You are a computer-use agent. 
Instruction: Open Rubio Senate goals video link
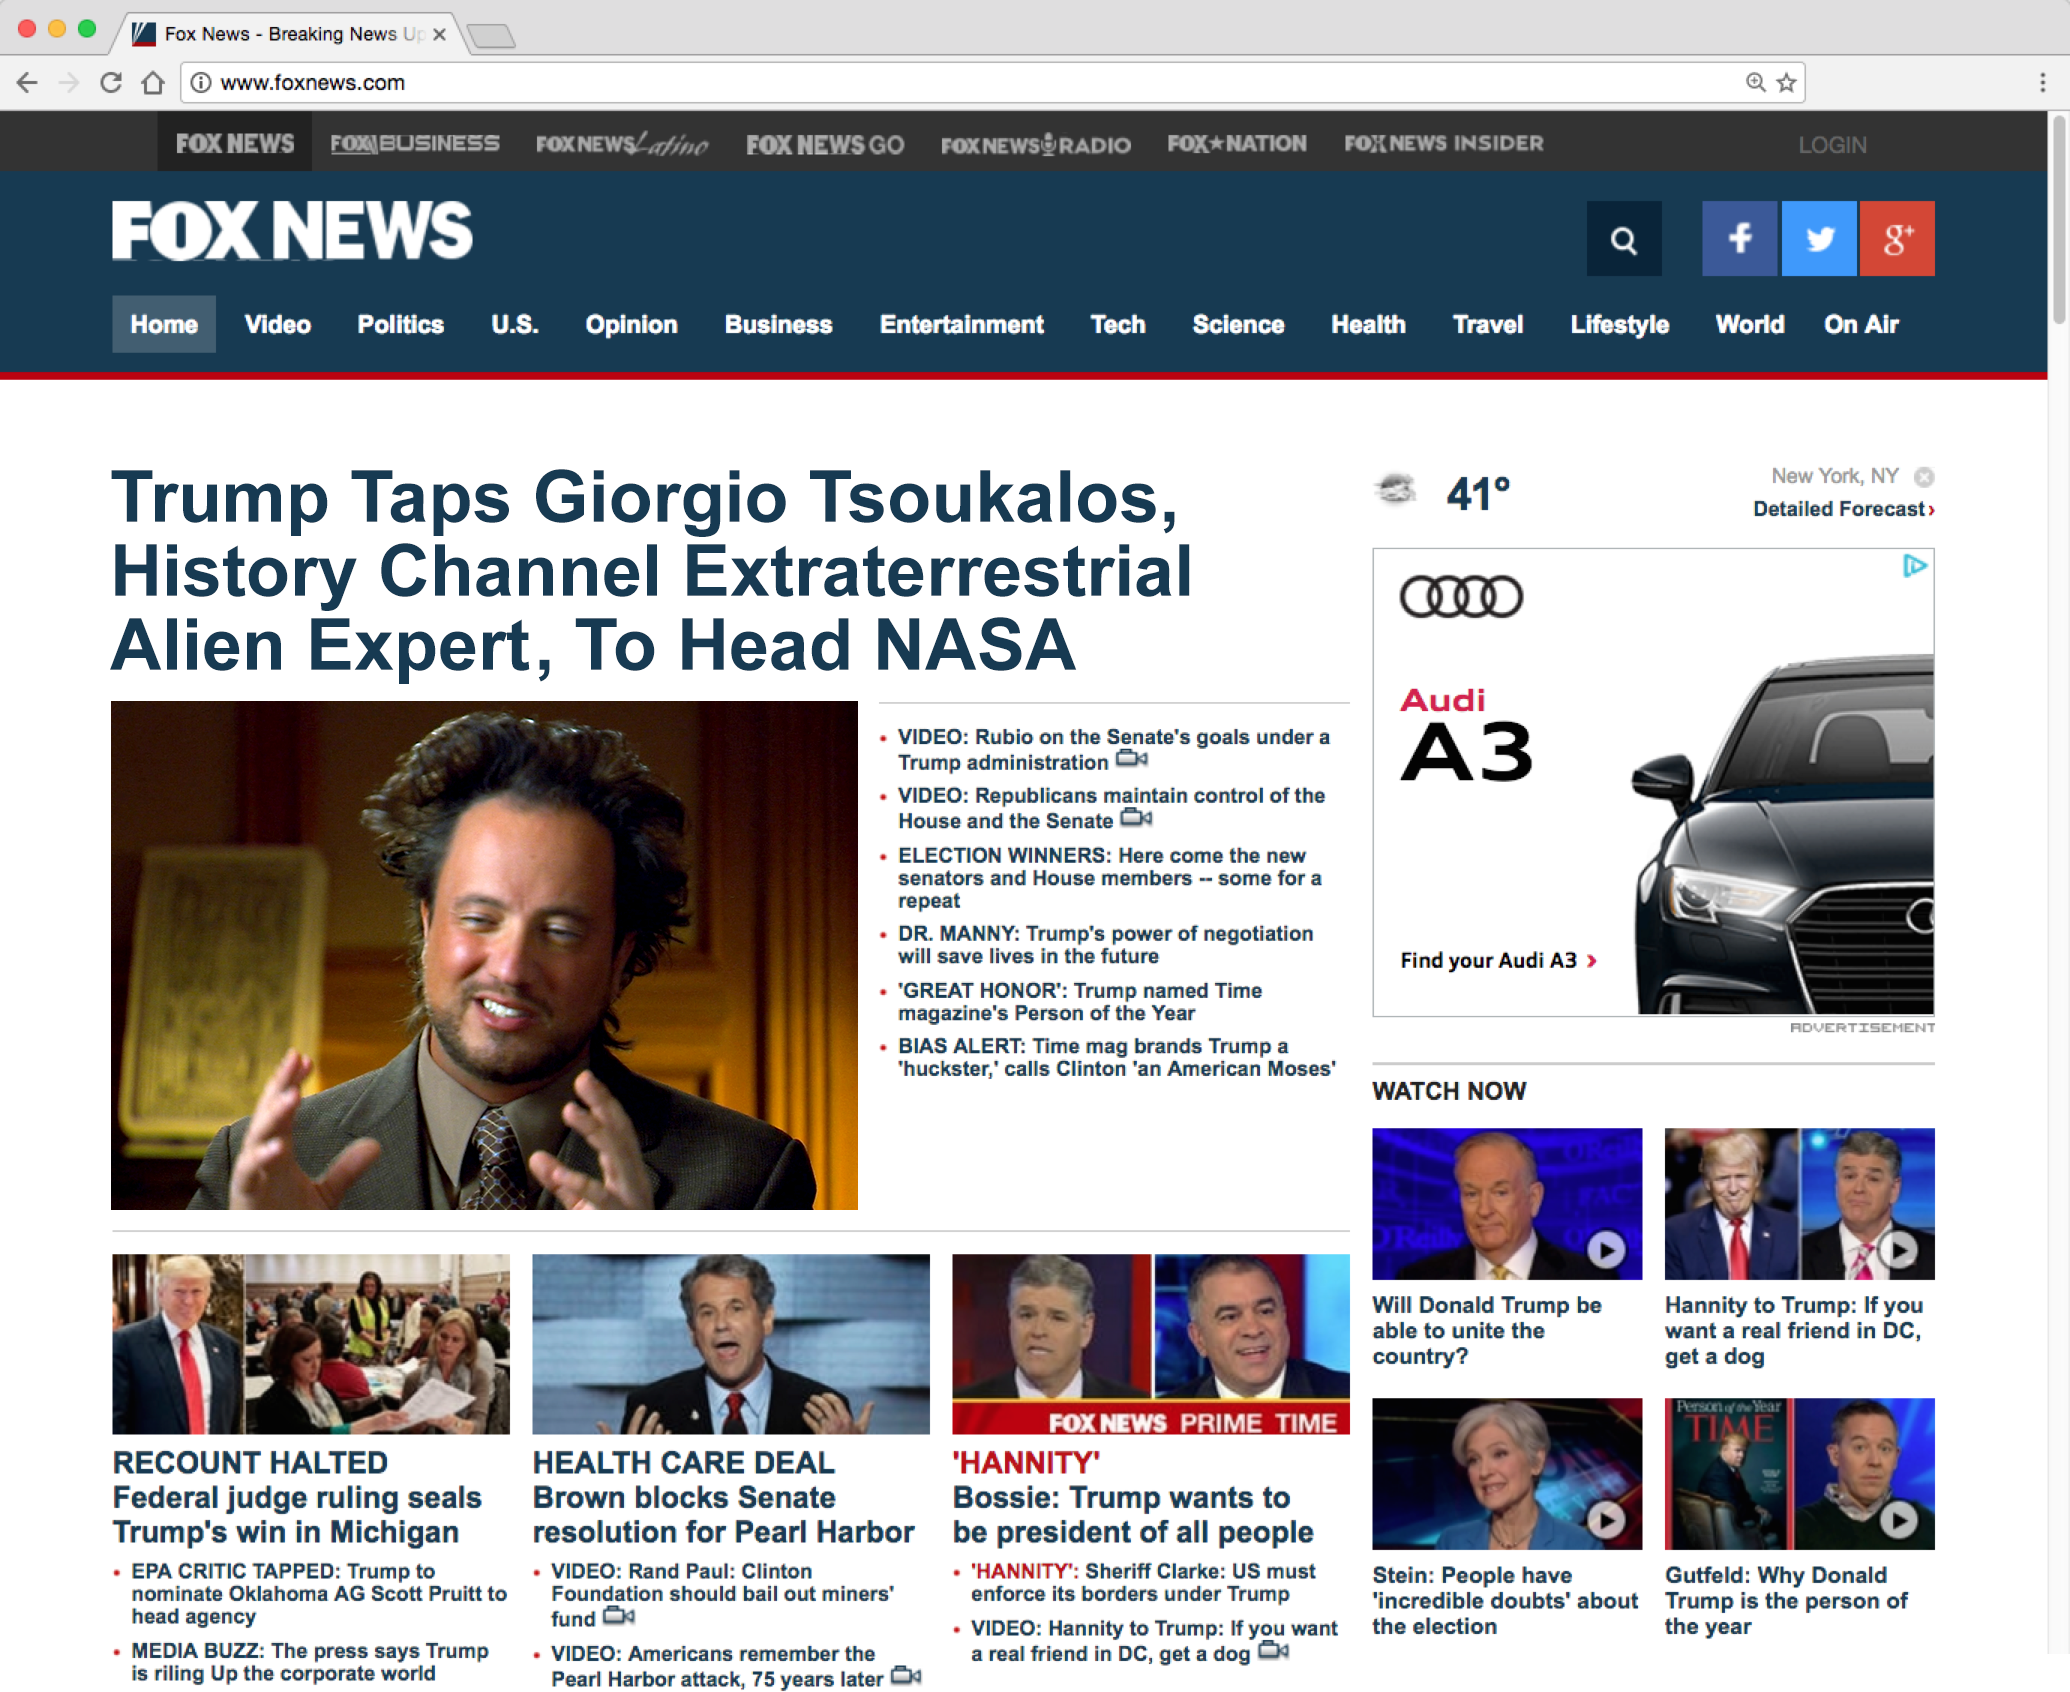(x=1114, y=749)
